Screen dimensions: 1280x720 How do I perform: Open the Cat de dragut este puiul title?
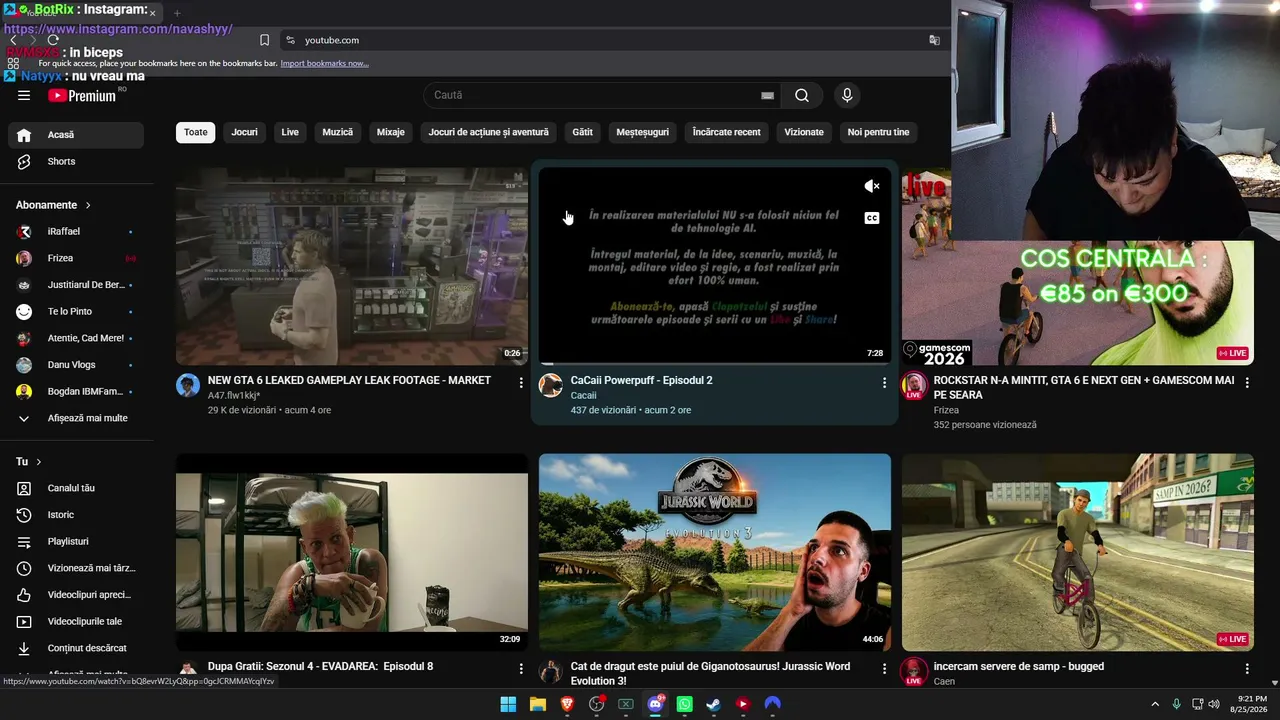[711, 674]
